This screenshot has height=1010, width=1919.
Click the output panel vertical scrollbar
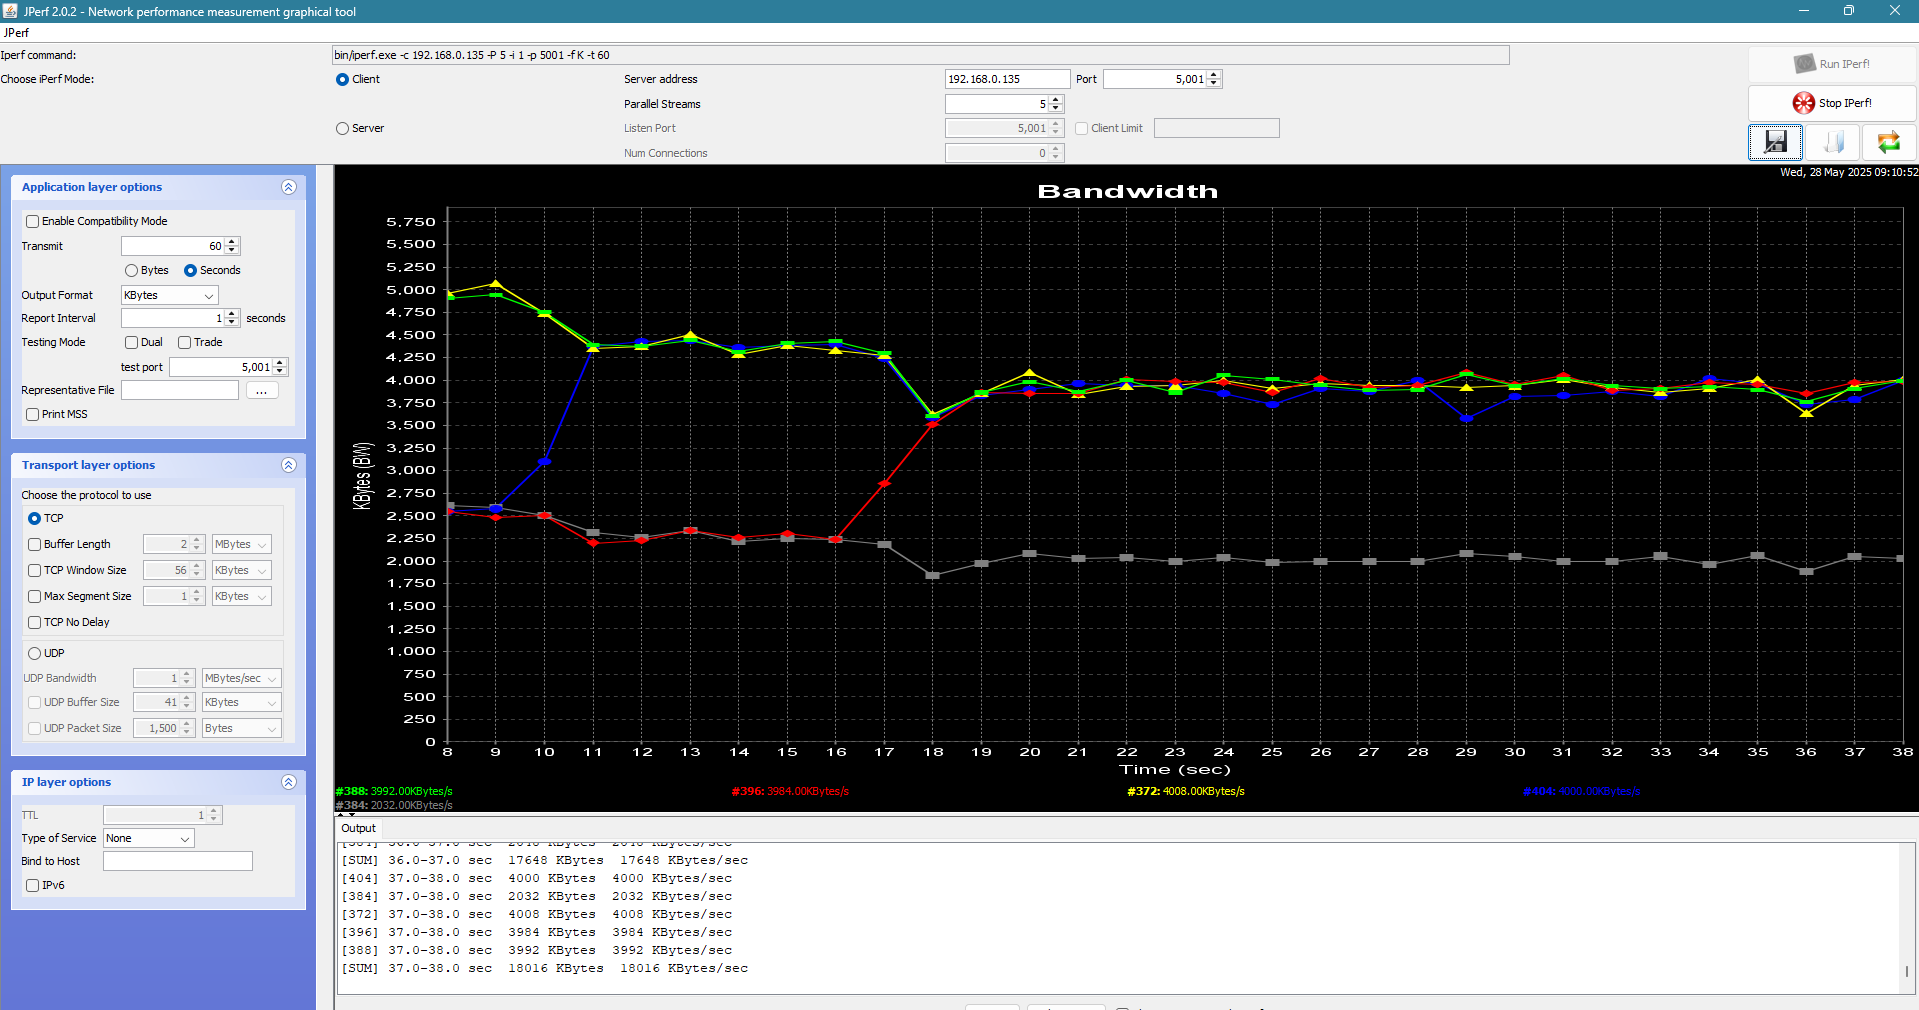(1907, 918)
